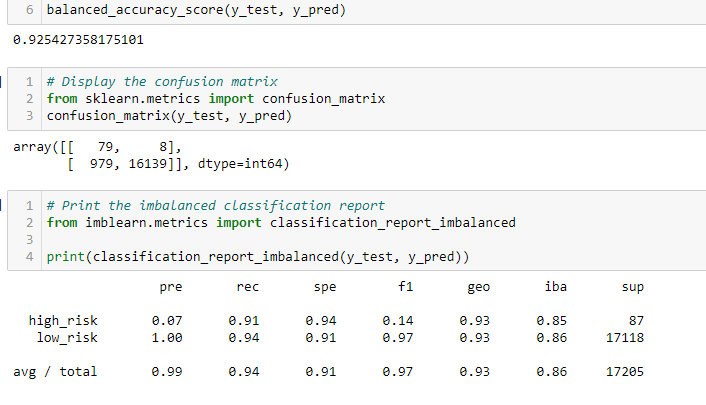Click the 'sup' column header
The width and height of the screenshot is (706, 405).
pyautogui.click(x=633, y=287)
